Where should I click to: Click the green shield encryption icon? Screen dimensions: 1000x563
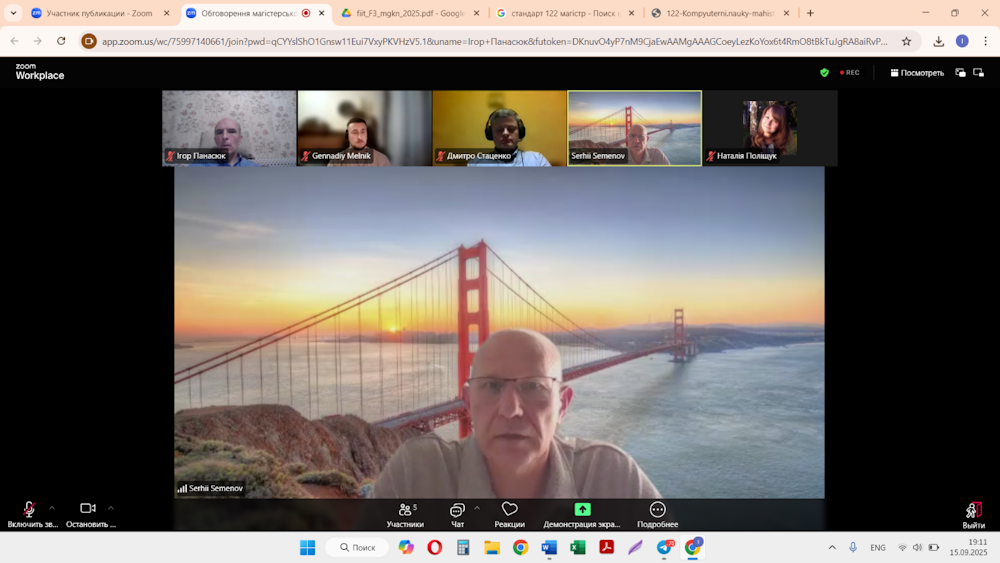(x=824, y=73)
